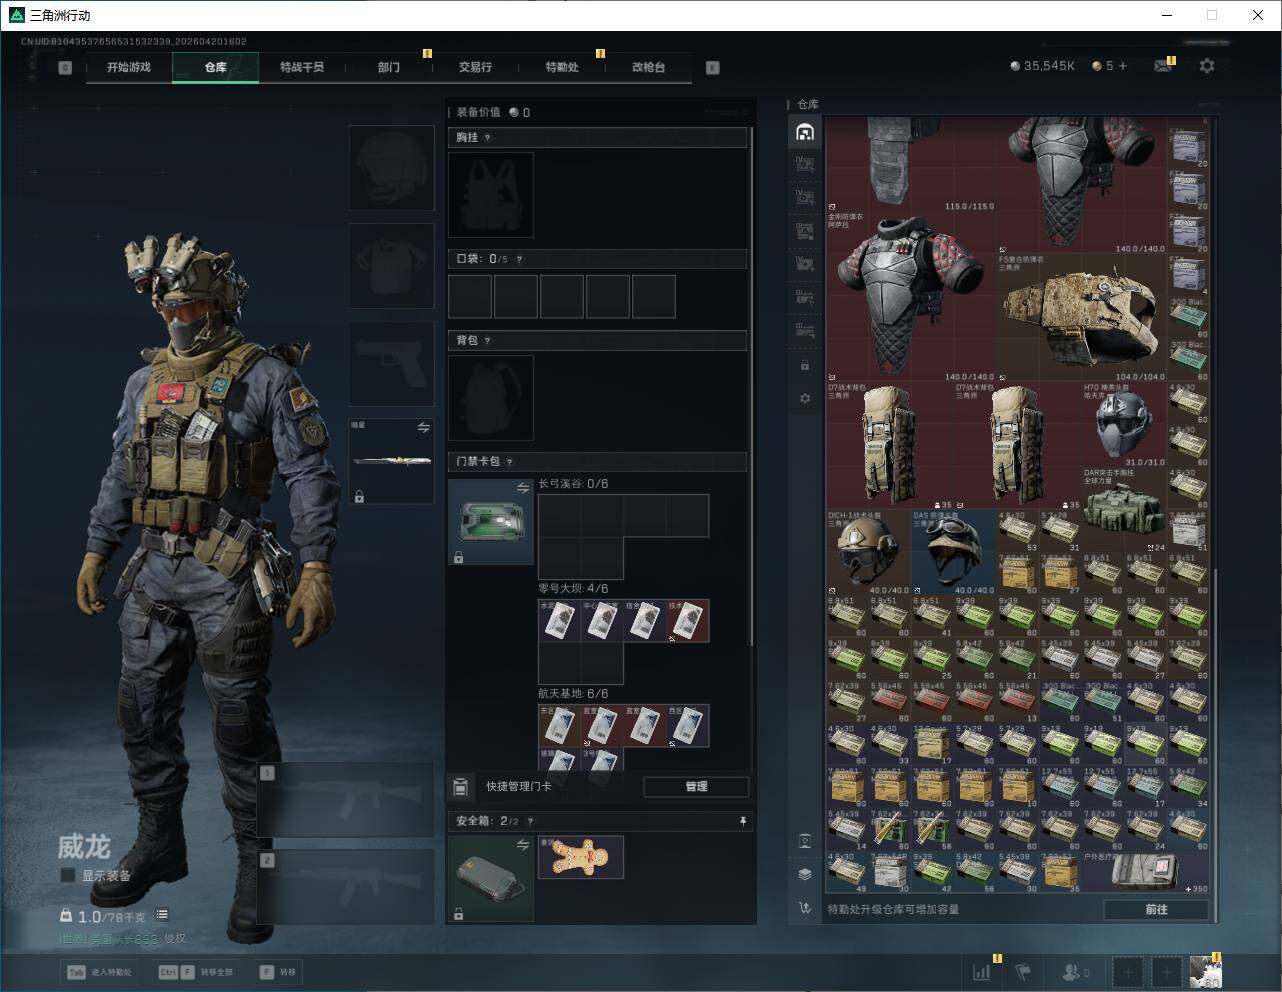1282x992 pixels.
Task: Select the DAR突击手胸挂 chest rig
Action: point(1124,510)
